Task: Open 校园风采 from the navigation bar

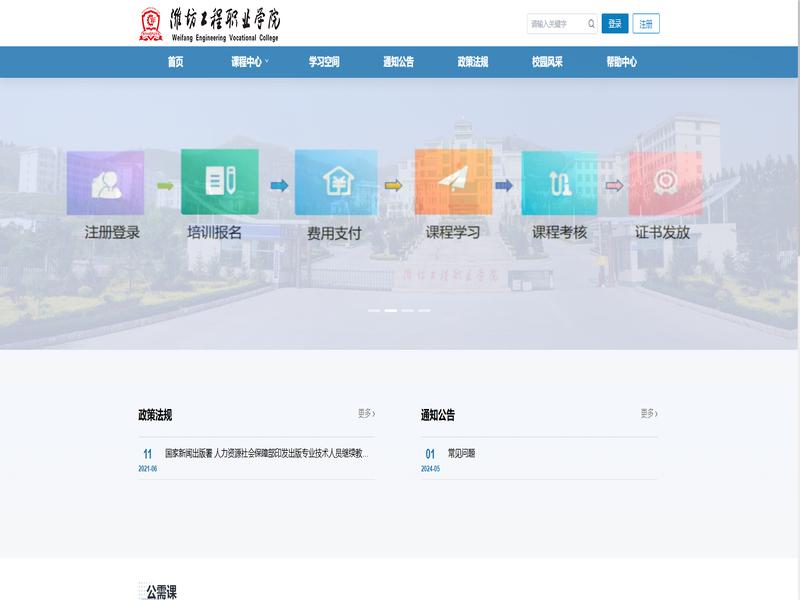Action: (x=547, y=62)
